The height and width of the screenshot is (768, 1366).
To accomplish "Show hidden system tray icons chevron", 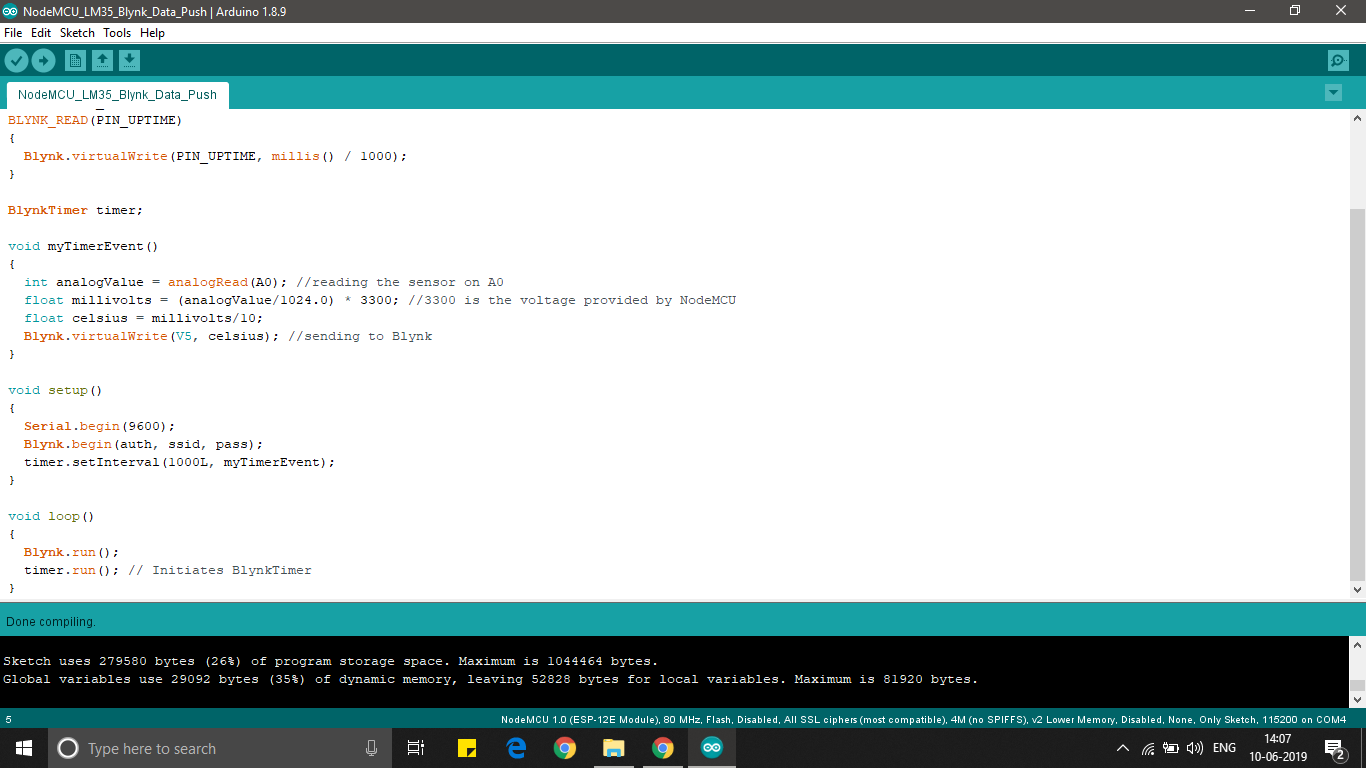I will 1122,748.
